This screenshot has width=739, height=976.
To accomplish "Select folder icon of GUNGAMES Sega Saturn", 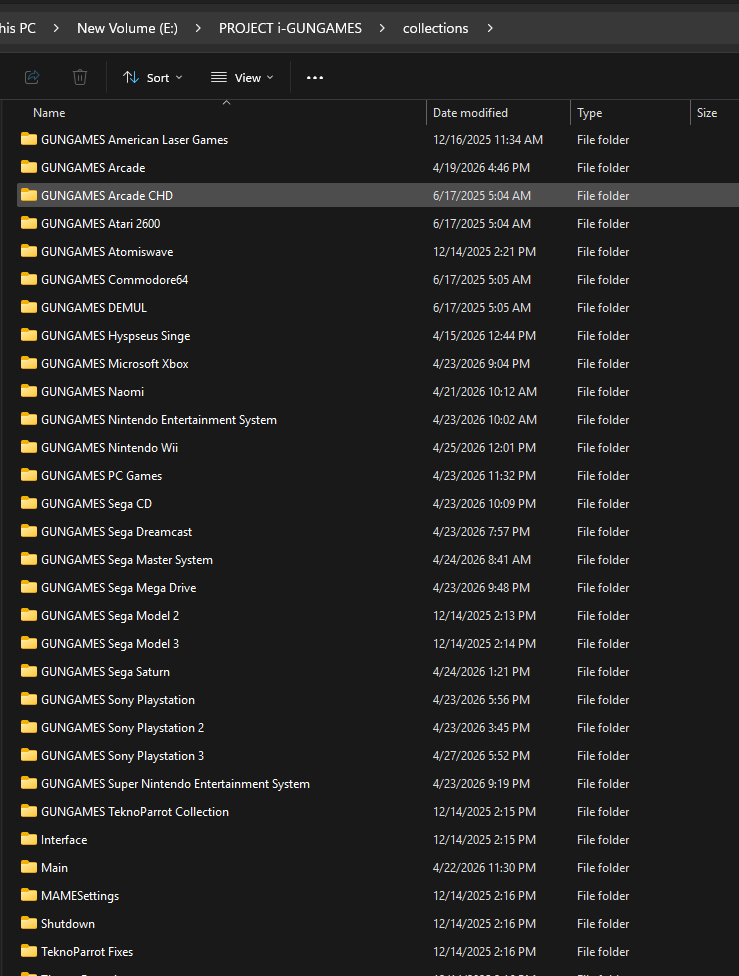I will pyautogui.click(x=29, y=671).
